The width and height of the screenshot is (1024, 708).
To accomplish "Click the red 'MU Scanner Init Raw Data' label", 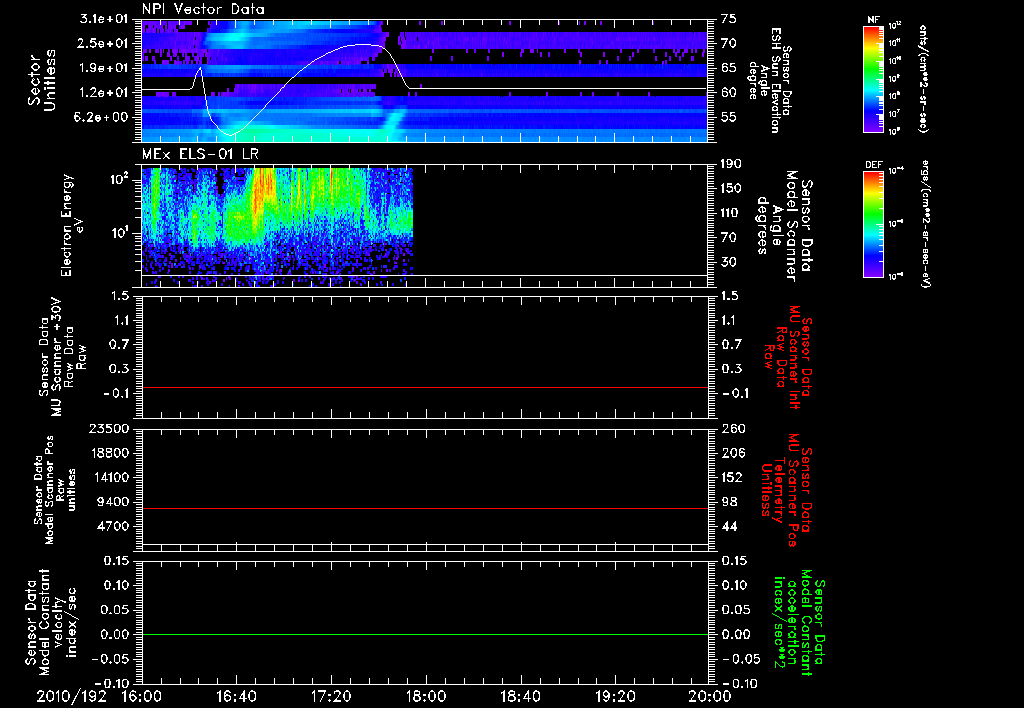I will point(788,357).
